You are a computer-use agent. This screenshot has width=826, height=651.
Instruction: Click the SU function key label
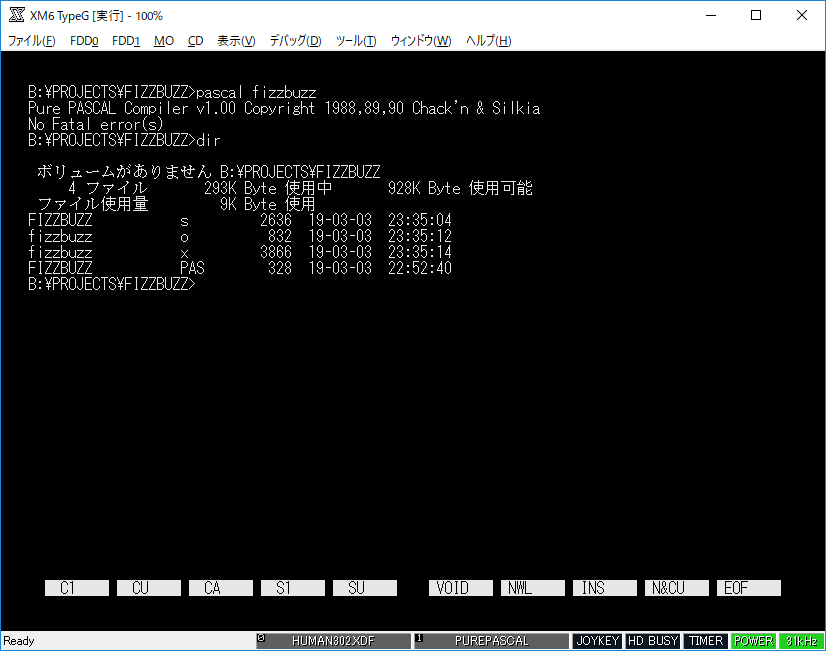(x=365, y=588)
